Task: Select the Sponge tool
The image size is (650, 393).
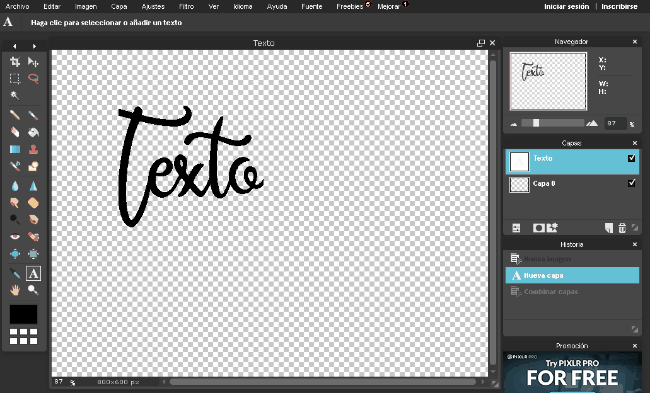Action: pos(33,203)
